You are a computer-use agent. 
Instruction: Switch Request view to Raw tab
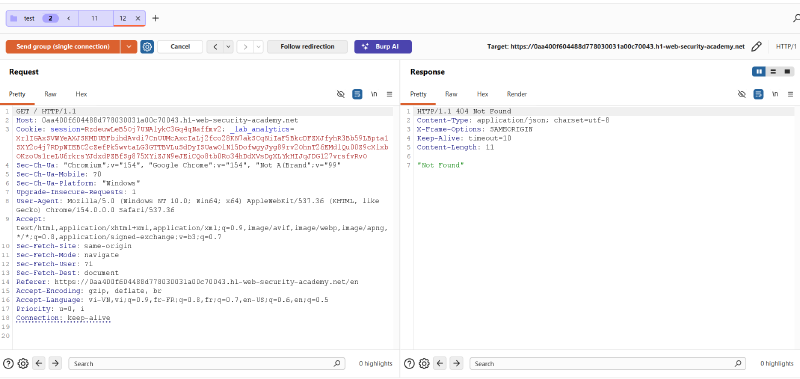coord(50,94)
